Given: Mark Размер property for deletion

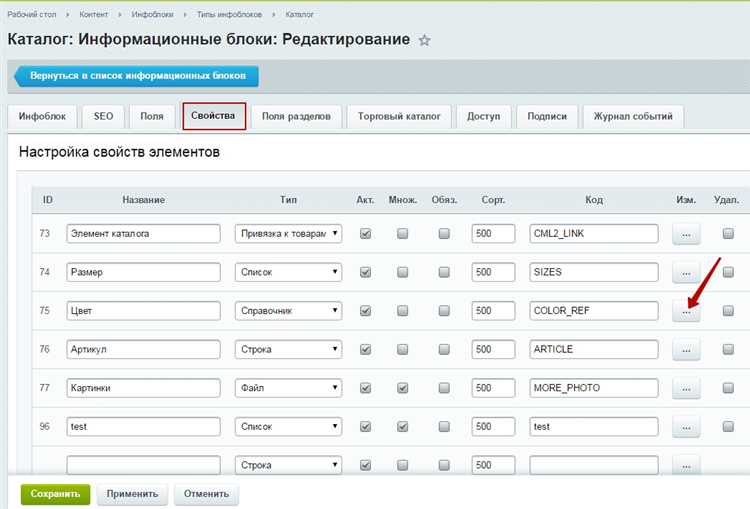Looking at the screenshot, I should 728,272.
